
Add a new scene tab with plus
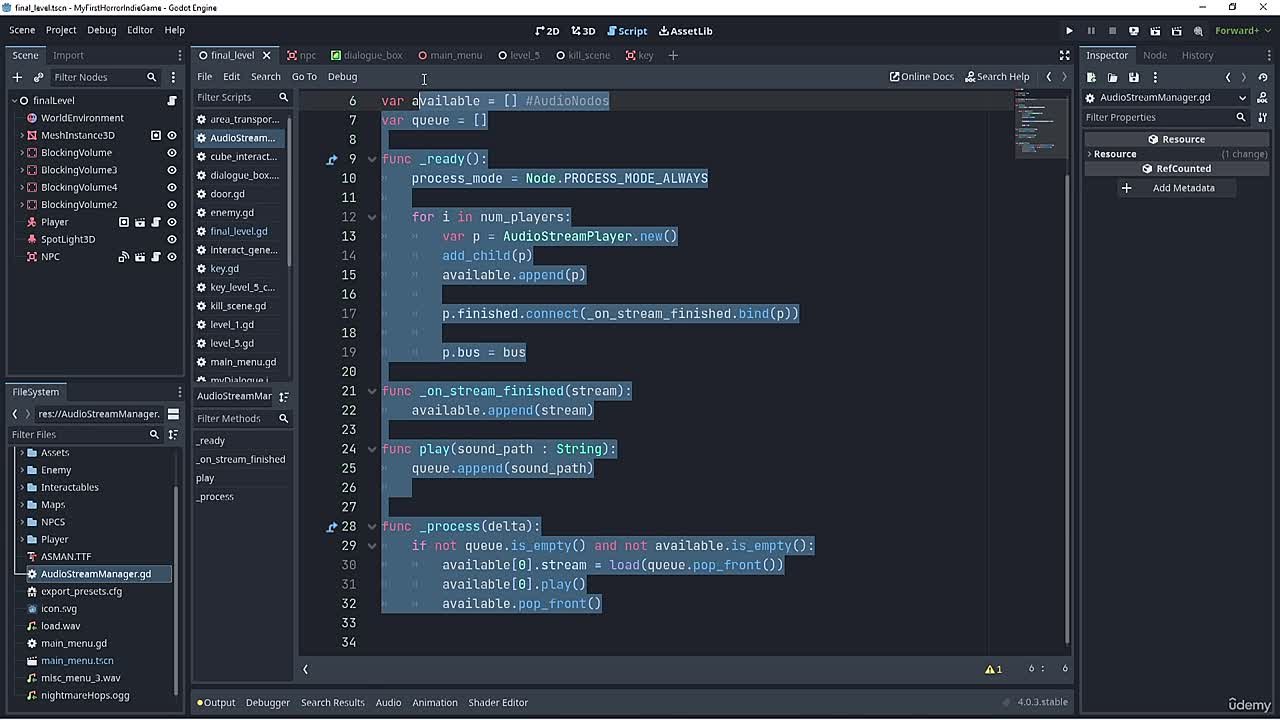[673, 55]
